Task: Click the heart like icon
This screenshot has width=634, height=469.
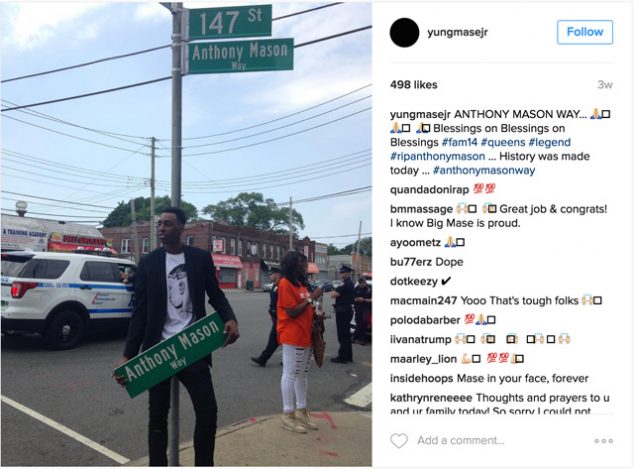Action: (399, 440)
